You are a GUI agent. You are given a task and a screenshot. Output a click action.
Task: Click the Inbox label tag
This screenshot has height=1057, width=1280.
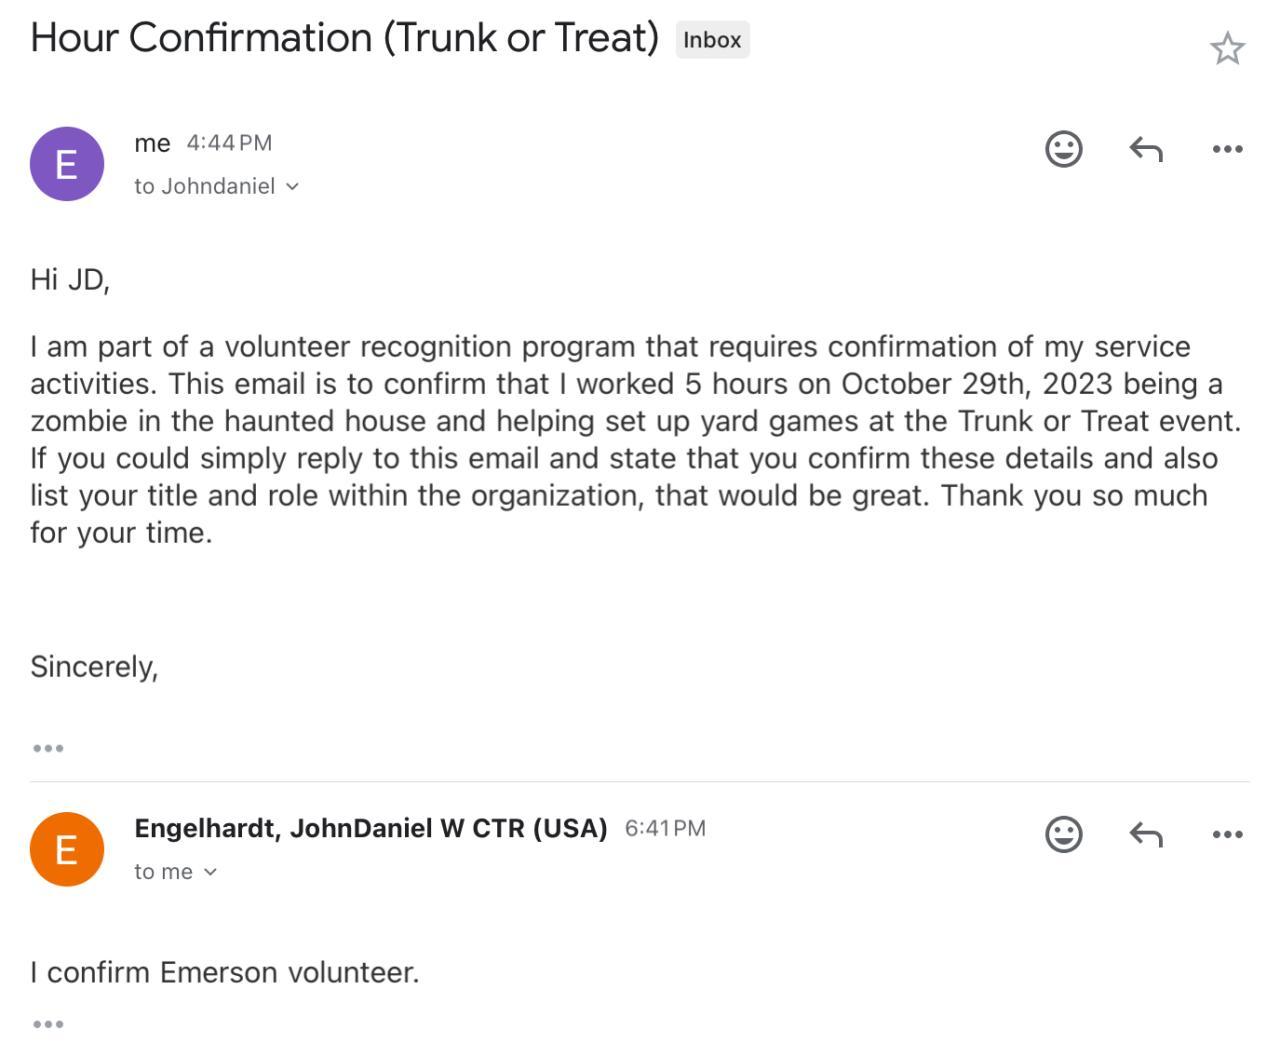(712, 40)
